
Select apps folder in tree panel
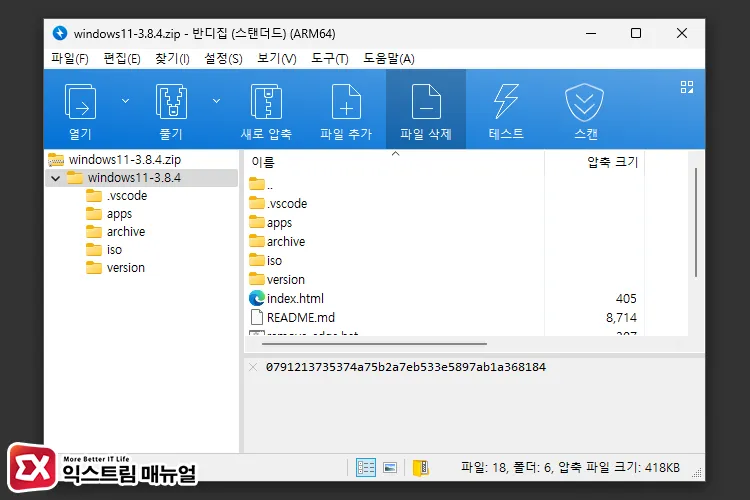[109, 214]
